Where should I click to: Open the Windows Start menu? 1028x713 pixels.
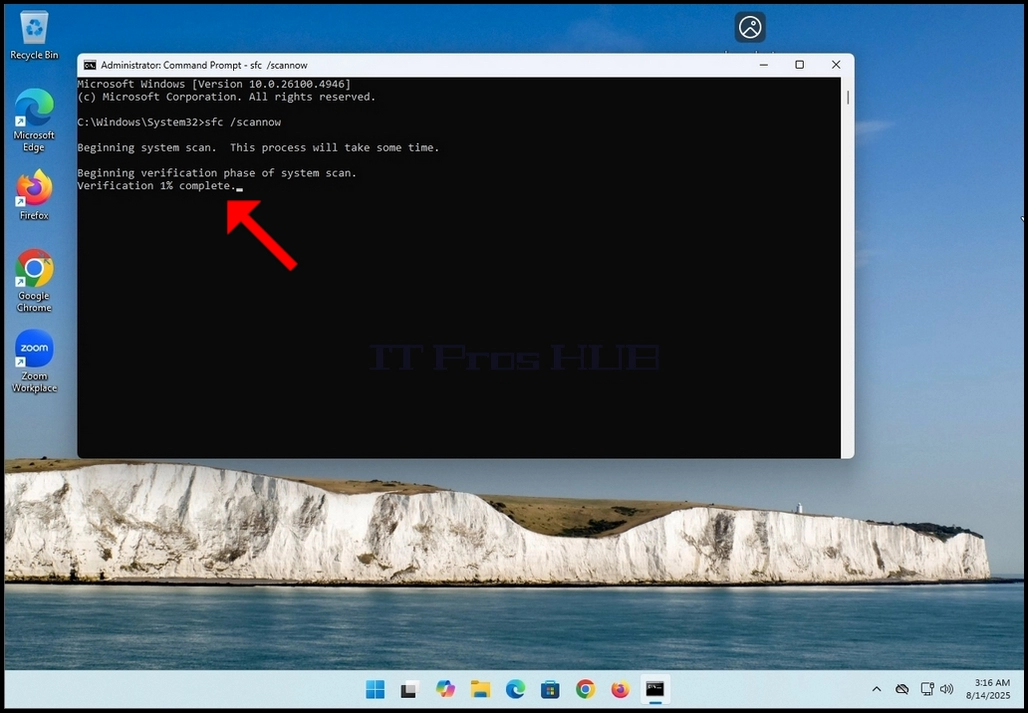(375, 689)
